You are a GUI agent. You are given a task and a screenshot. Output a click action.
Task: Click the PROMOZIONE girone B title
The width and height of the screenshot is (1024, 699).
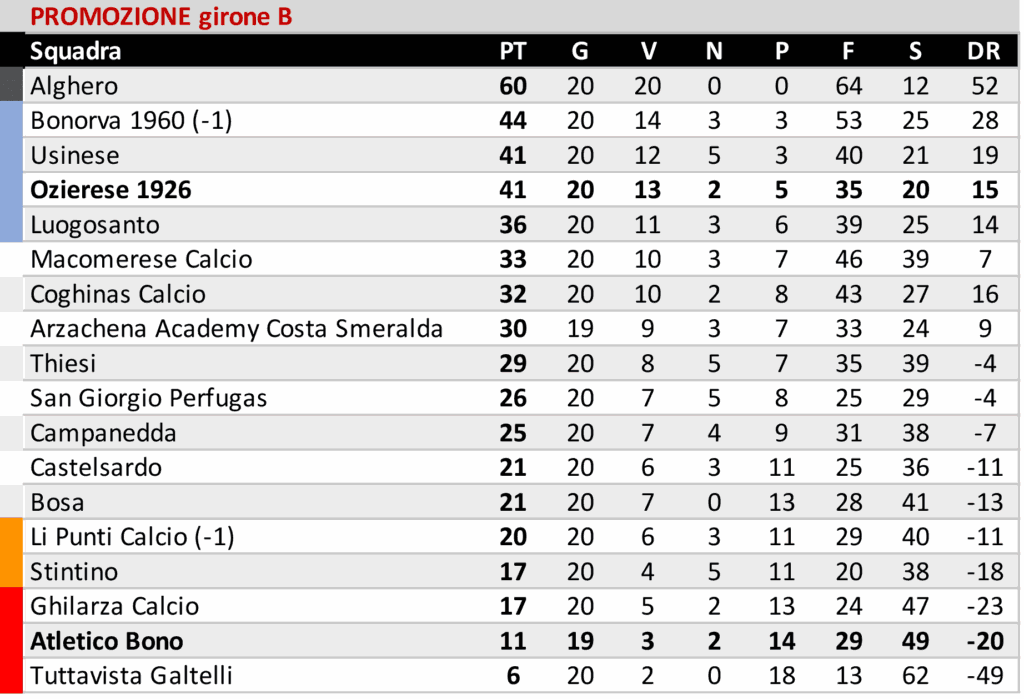[161, 17]
